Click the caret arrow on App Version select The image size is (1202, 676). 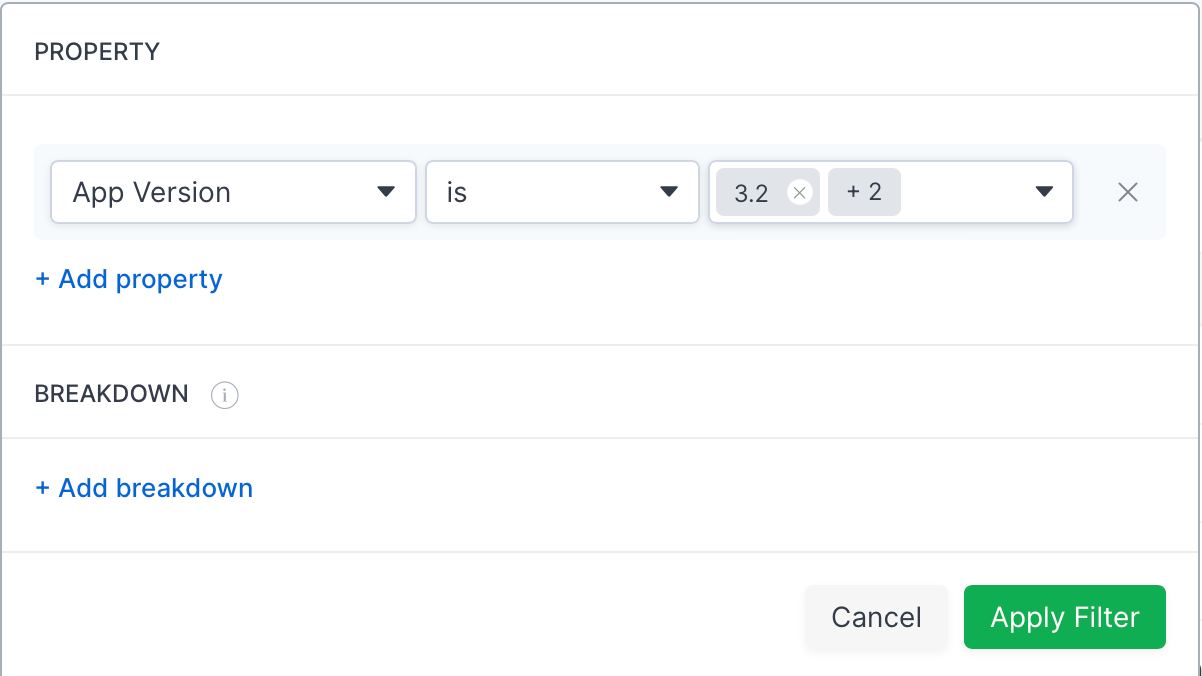385,192
